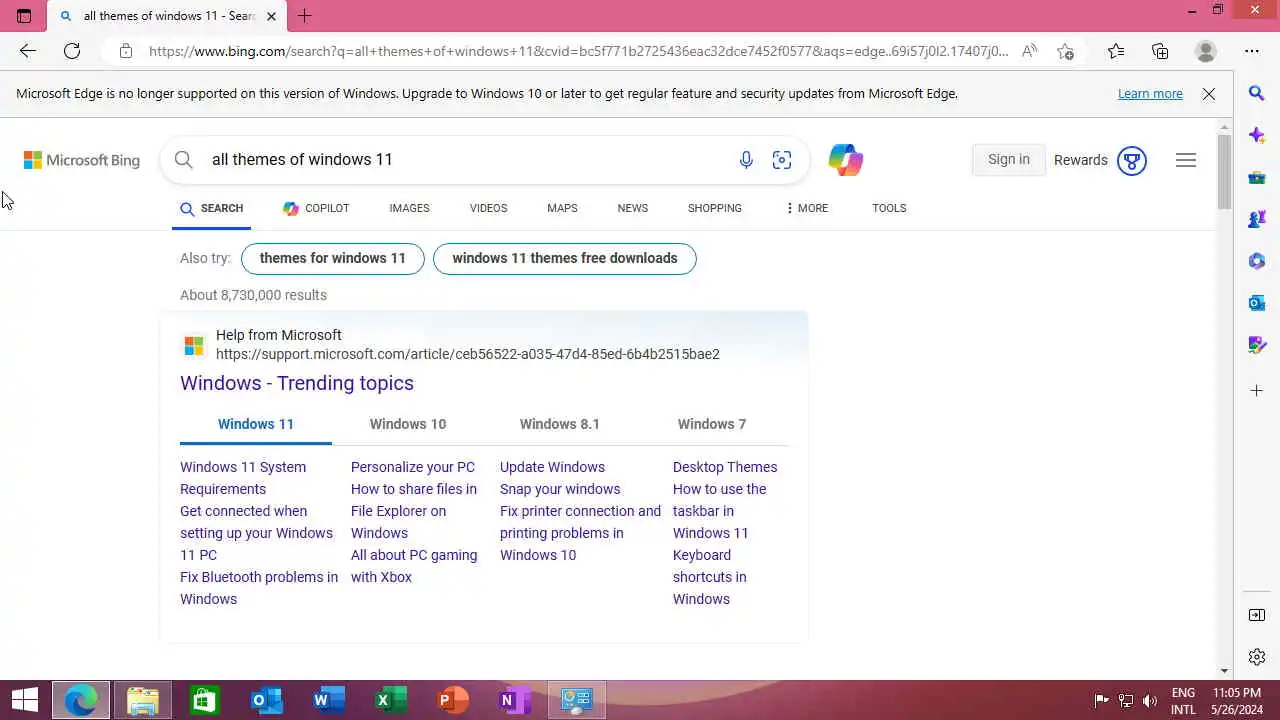1280x720 pixels.
Task: Click the Microsoft Bing logo
Action: click(x=82, y=160)
